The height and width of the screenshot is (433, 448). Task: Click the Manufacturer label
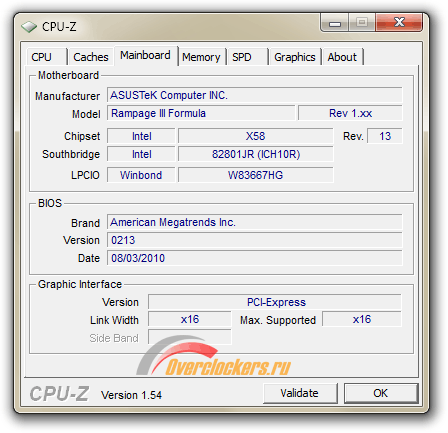click(68, 96)
